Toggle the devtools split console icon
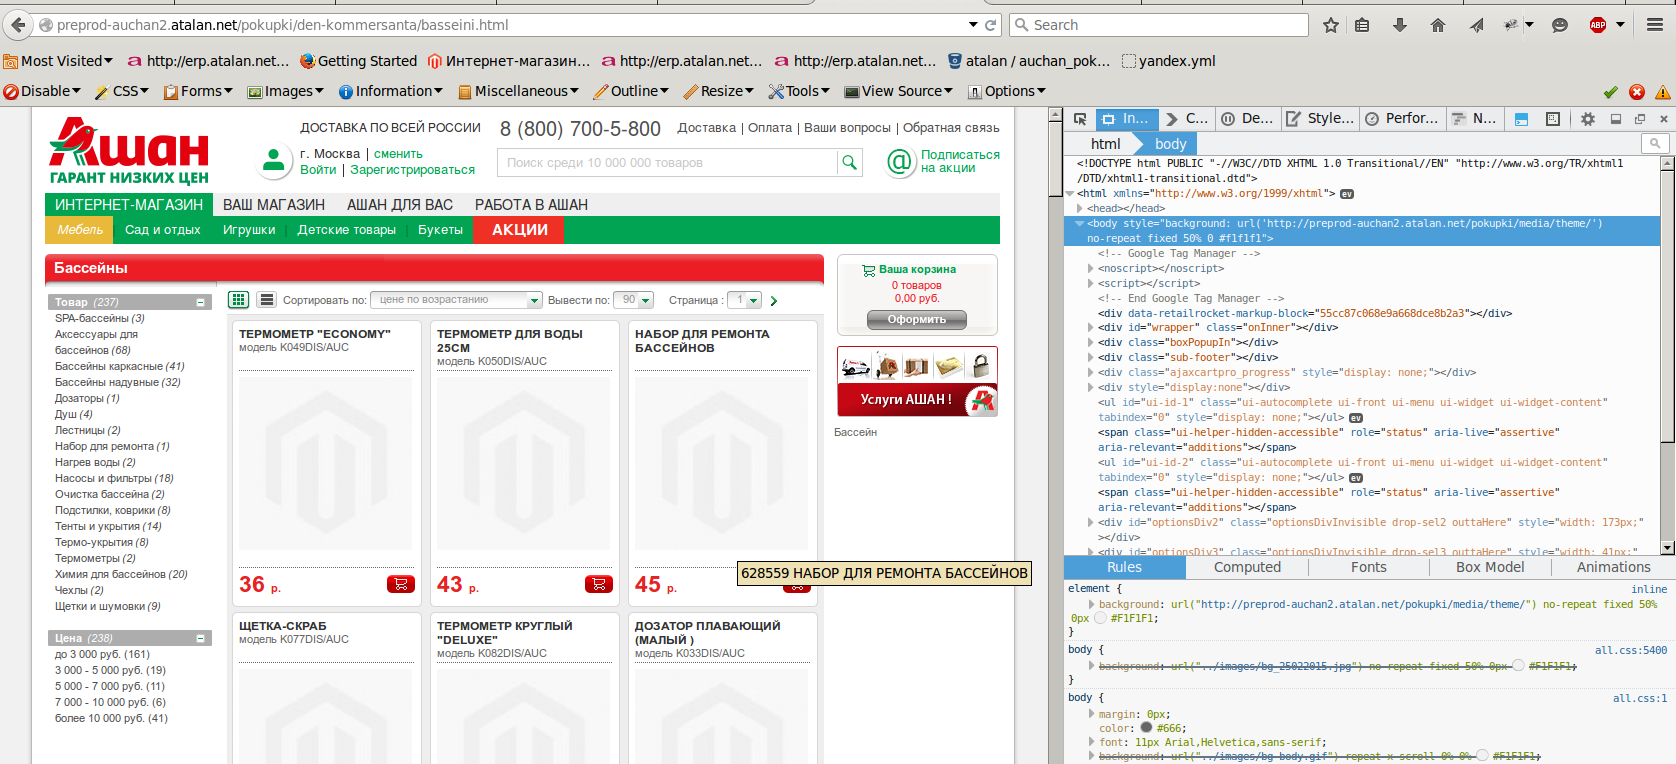Viewport: 1676px width, 764px height. click(1521, 119)
